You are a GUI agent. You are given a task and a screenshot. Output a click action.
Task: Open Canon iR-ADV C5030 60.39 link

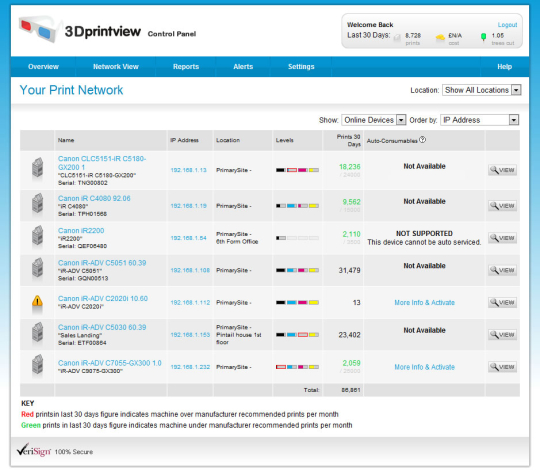(102, 327)
